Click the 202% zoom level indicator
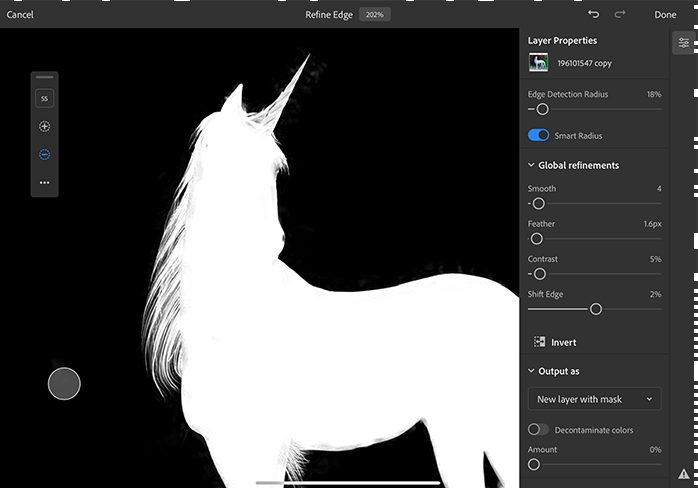The height and width of the screenshot is (488, 698). tap(375, 15)
